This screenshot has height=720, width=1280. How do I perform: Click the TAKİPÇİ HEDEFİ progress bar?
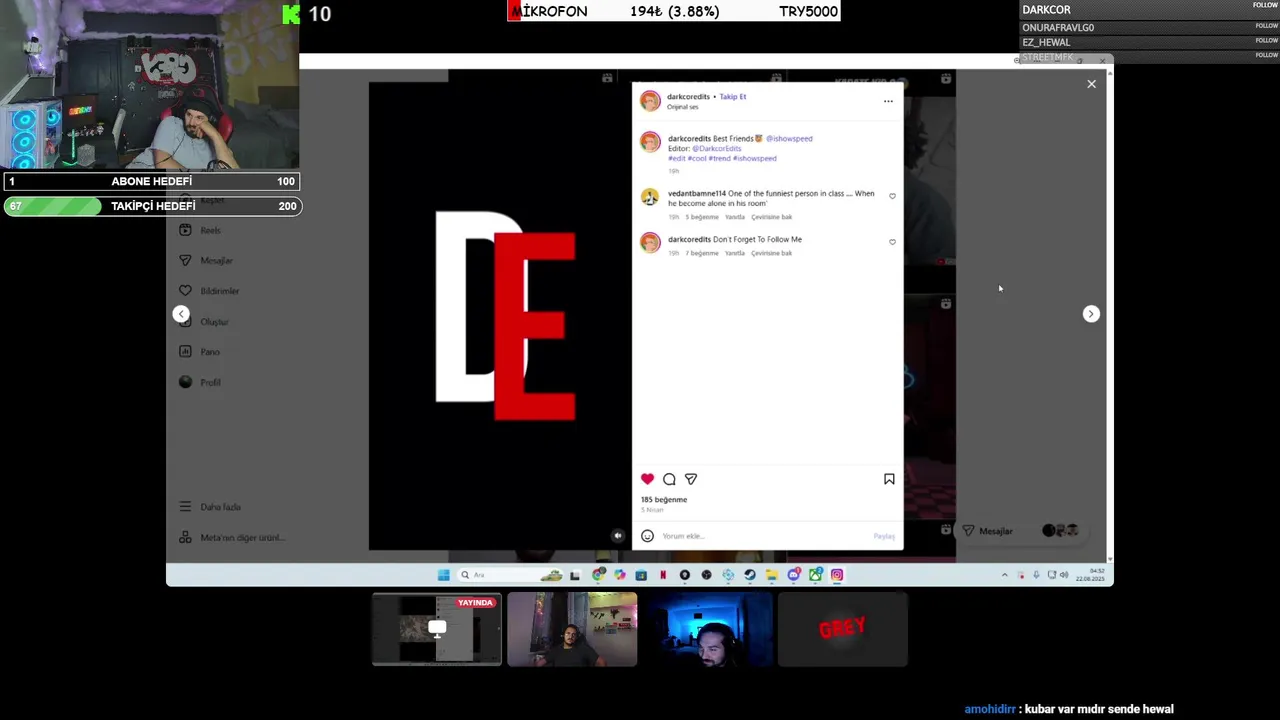coord(151,206)
